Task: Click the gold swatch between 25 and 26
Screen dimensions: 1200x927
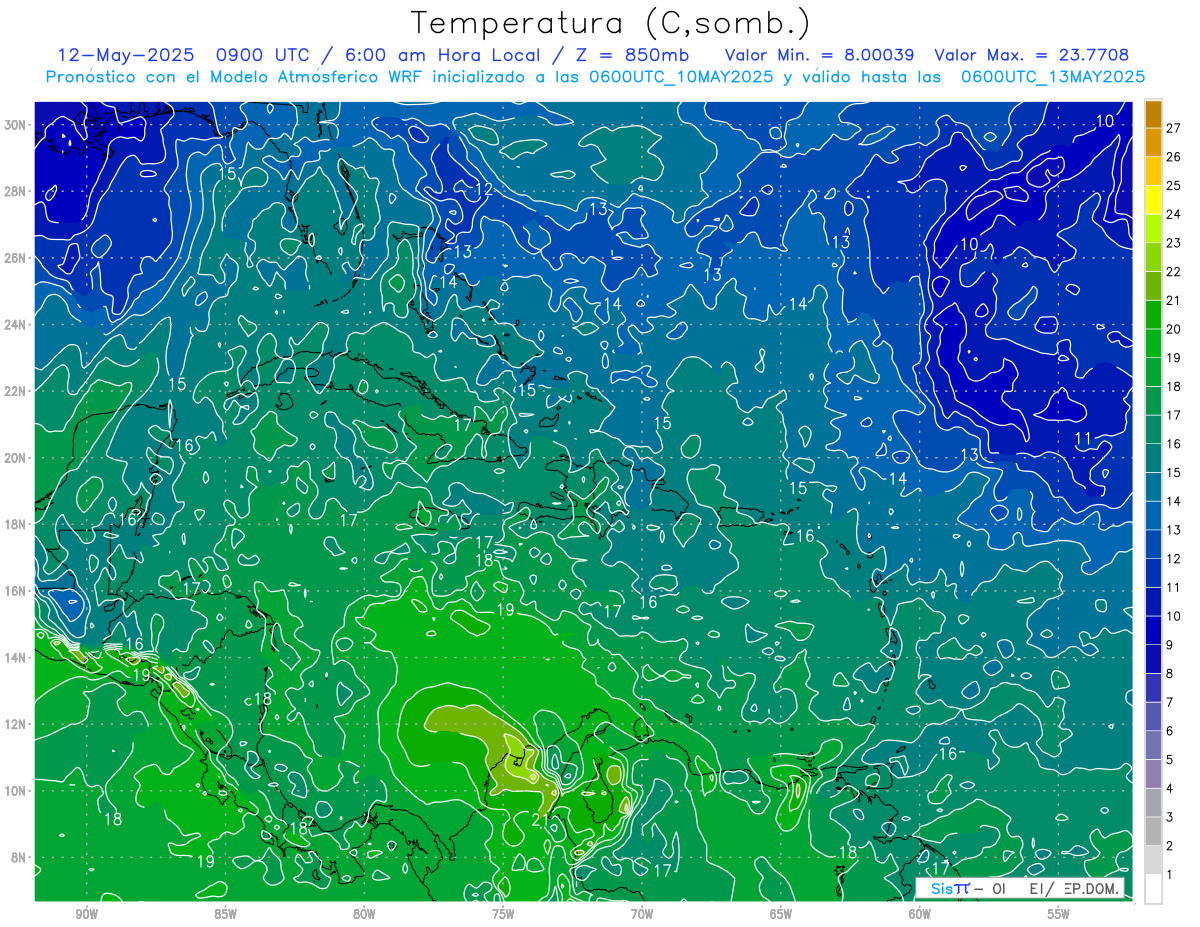Action: click(x=1153, y=171)
